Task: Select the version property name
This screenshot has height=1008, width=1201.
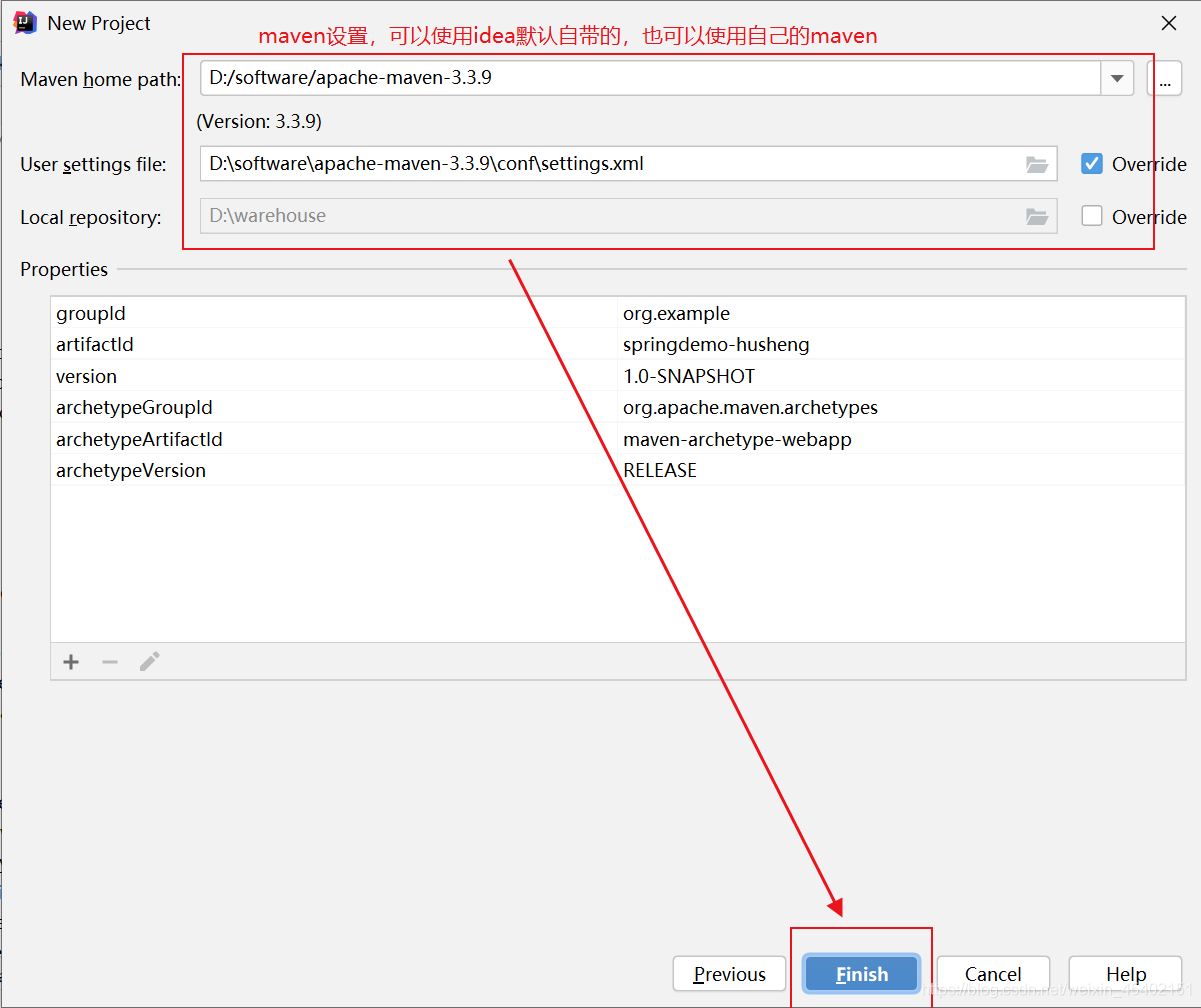Action: (x=86, y=376)
